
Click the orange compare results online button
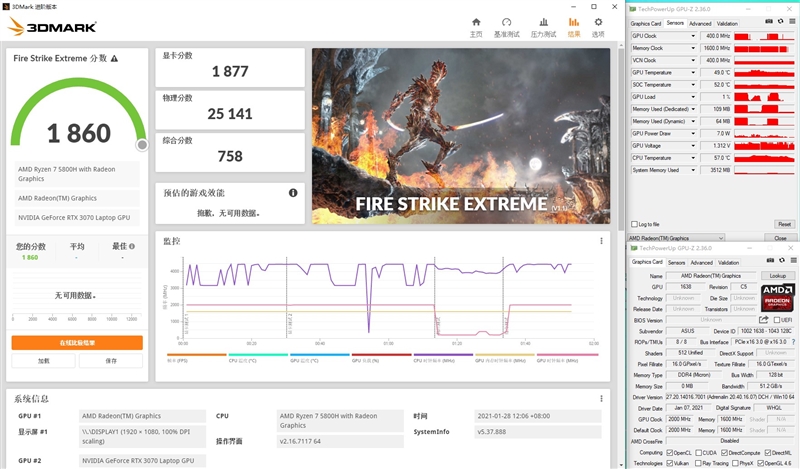click(x=77, y=342)
